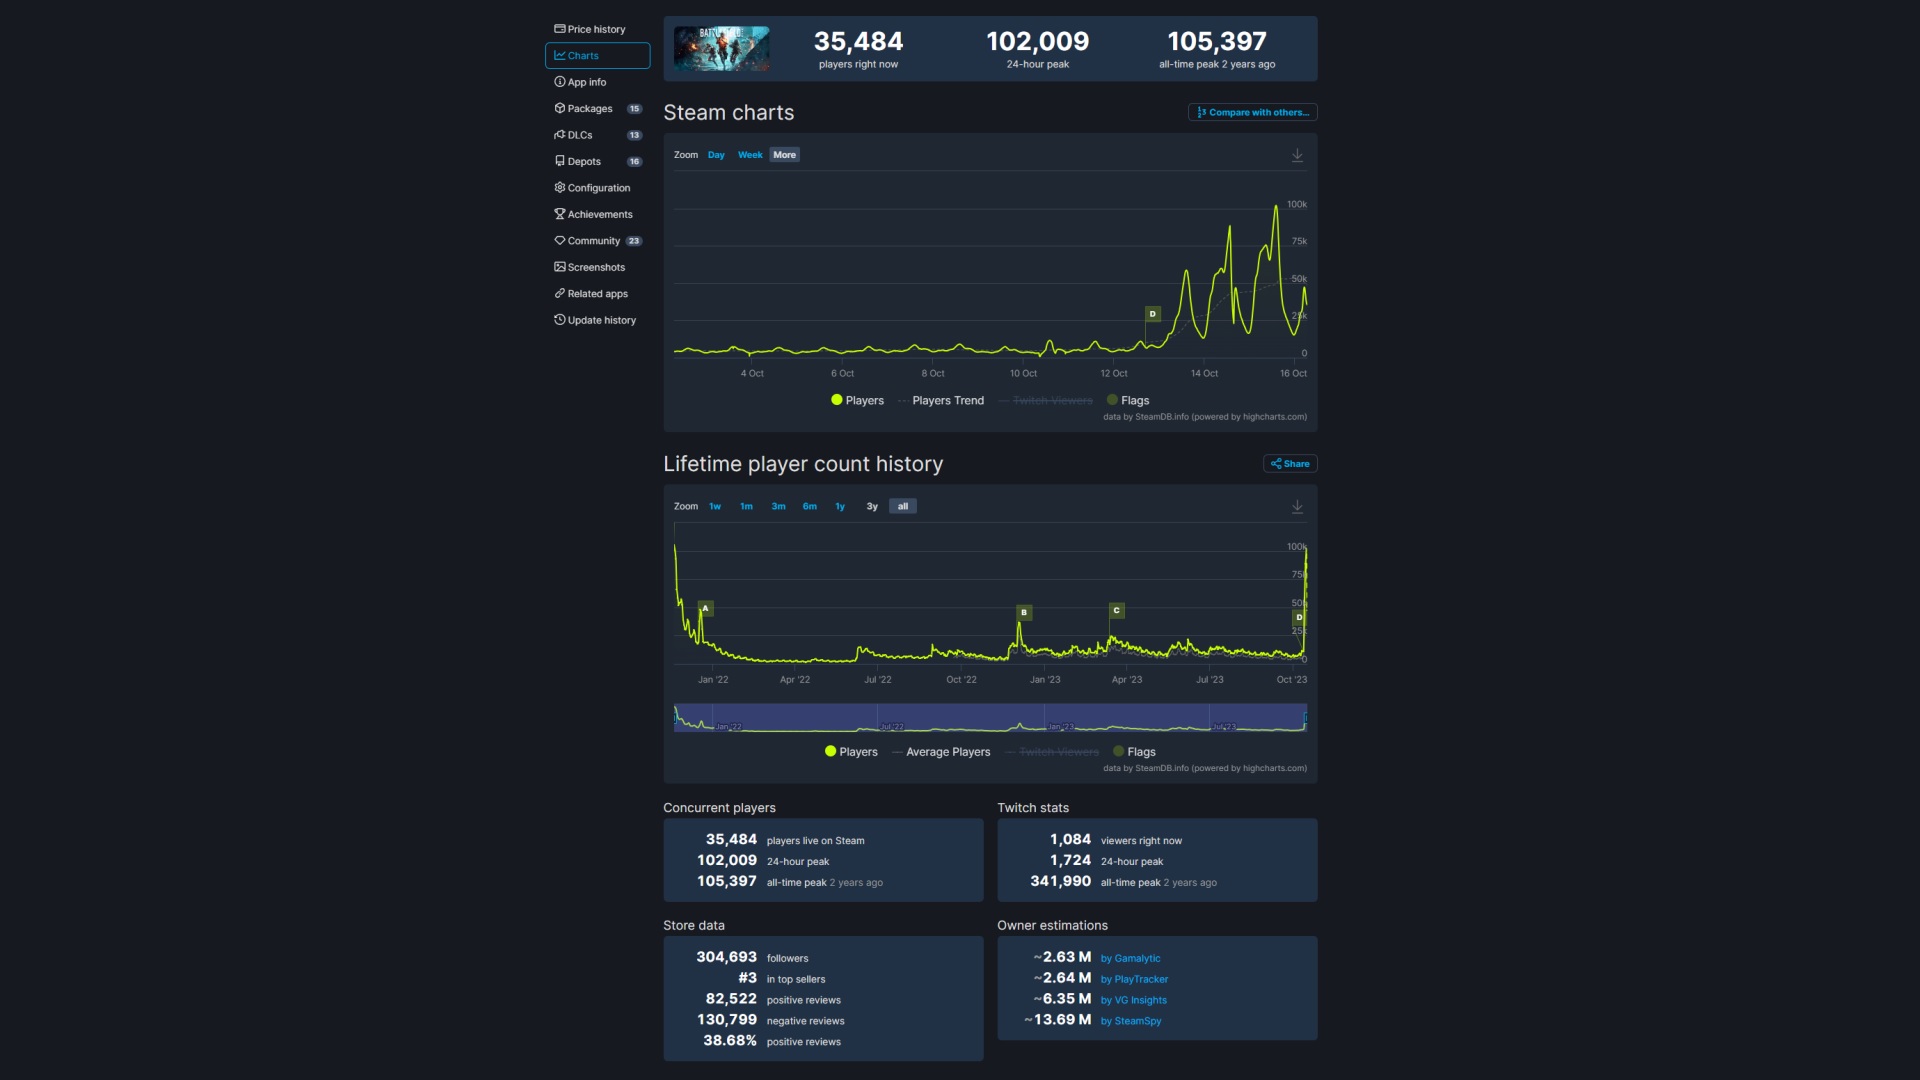
Task: Toggle Players Trend visibility in chart legend
Action: click(x=948, y=400)
